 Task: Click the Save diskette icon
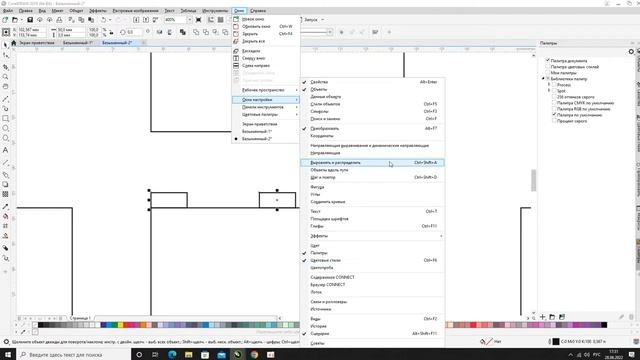30,20
